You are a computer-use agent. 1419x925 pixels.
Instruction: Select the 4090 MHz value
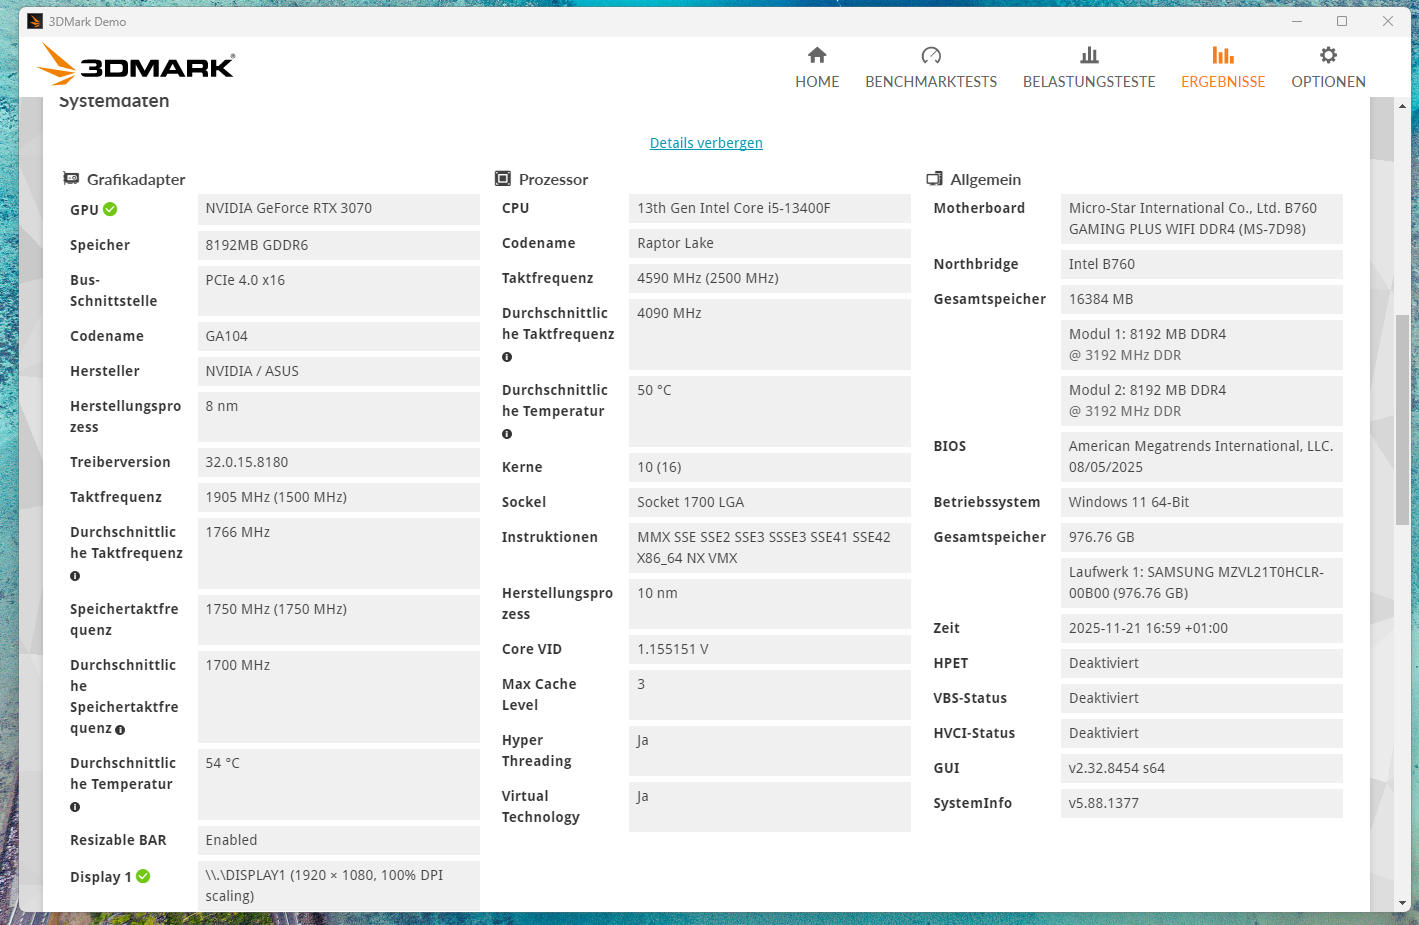[770, 334]
